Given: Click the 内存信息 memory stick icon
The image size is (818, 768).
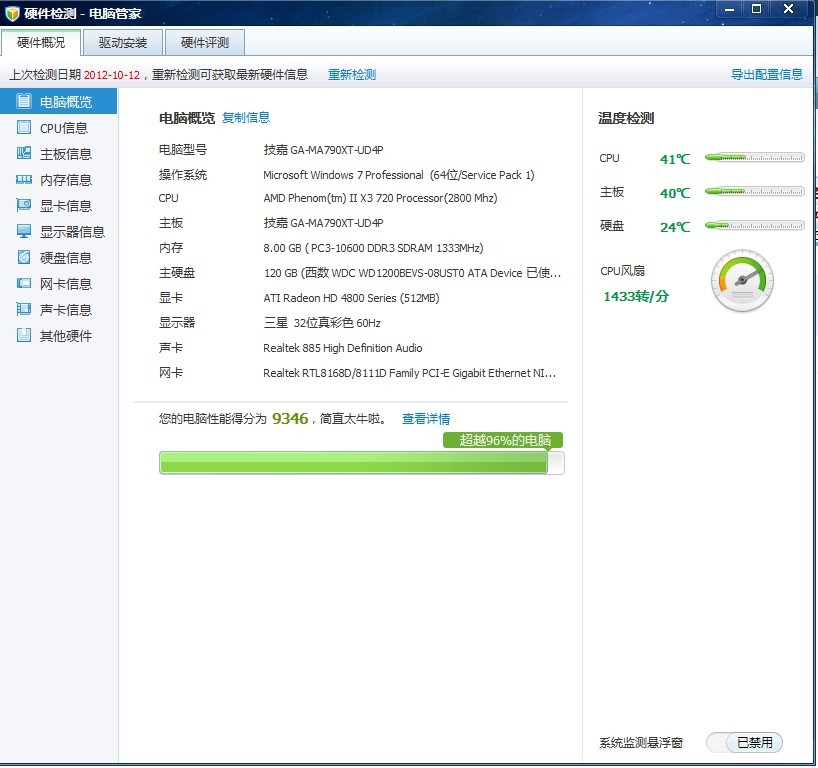Looking at the screenshot, I should (23, 179).
